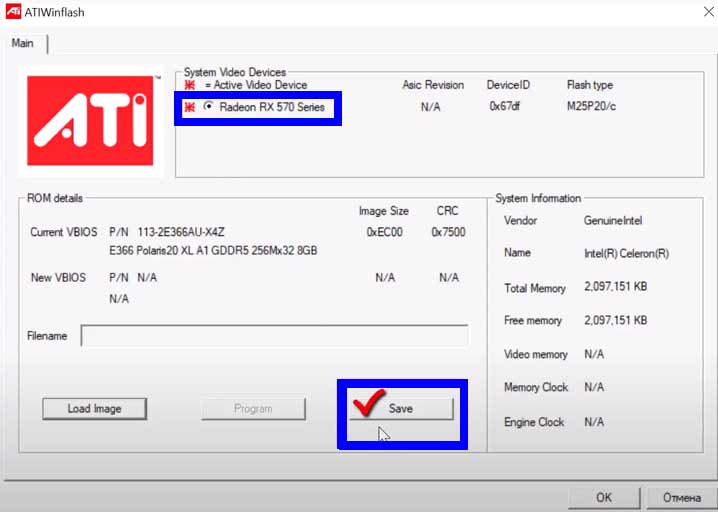Click the Video memory label

[536, 354]
